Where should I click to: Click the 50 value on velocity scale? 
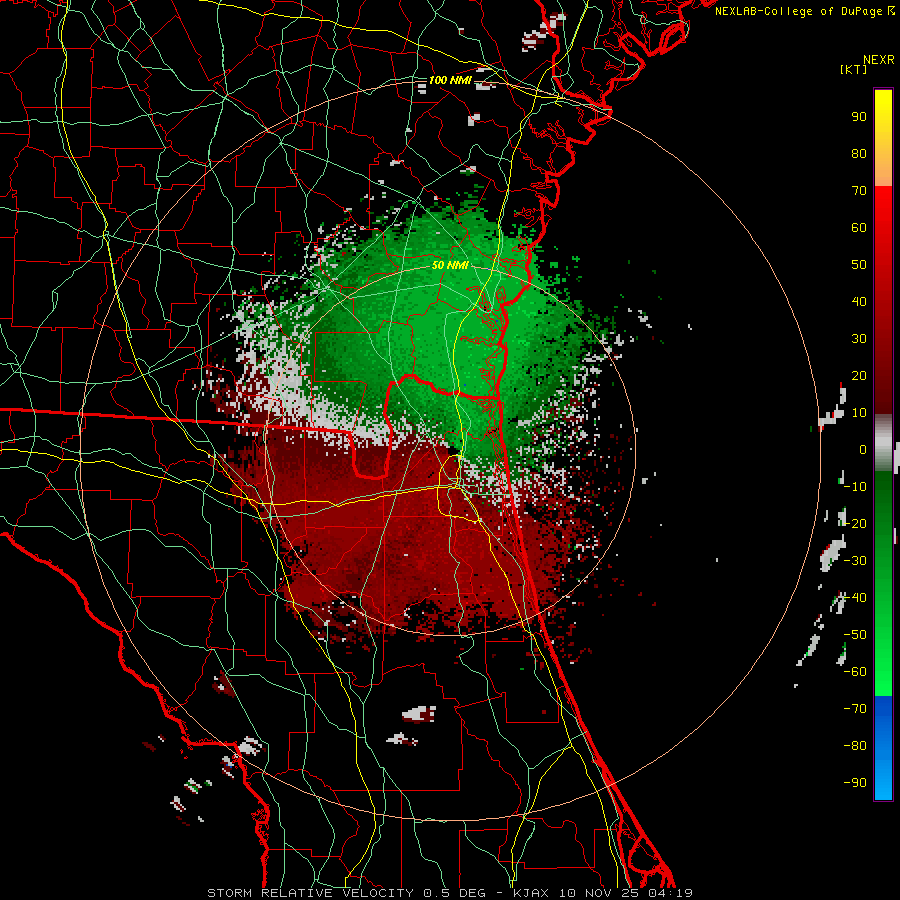point(859,265)
